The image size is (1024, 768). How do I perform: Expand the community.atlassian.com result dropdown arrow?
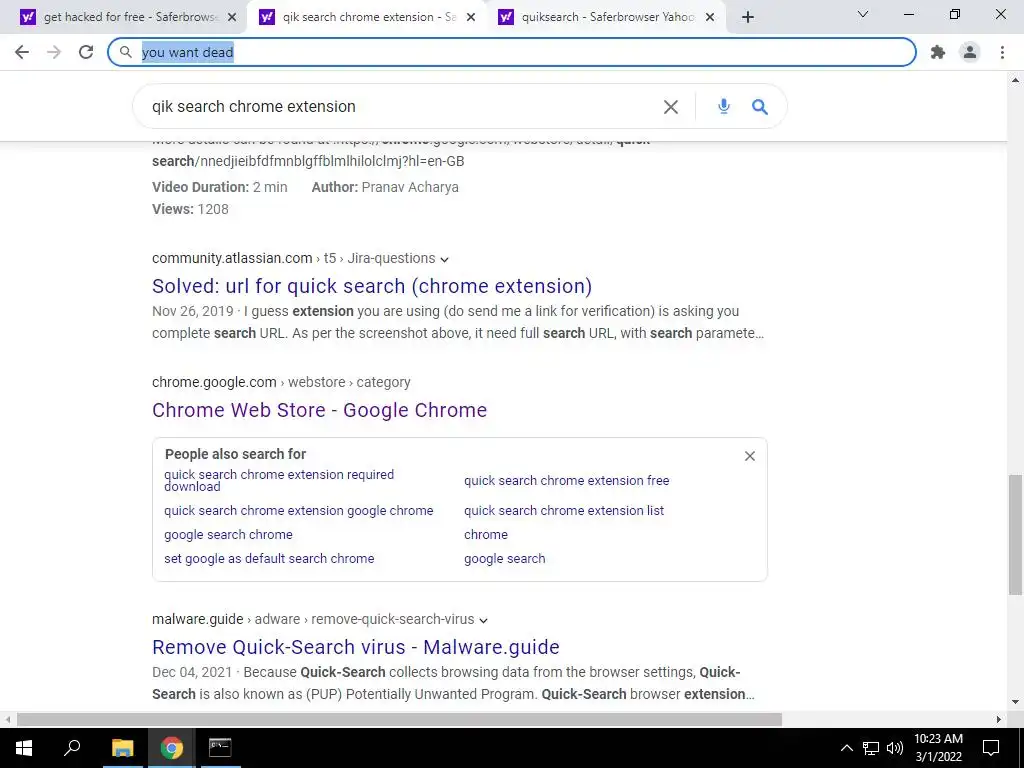[445, 259]
